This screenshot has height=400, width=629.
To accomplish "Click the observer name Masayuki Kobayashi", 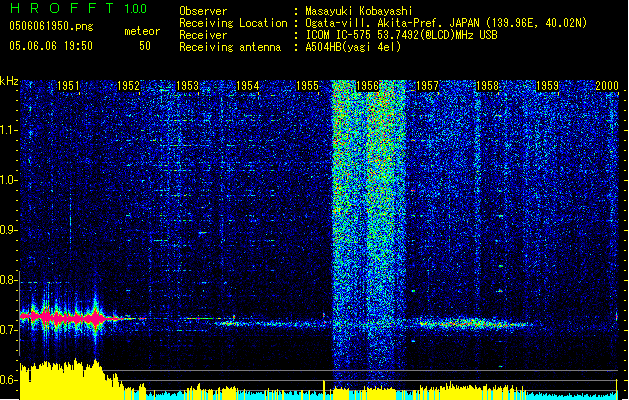I will (x=359, y=11).
